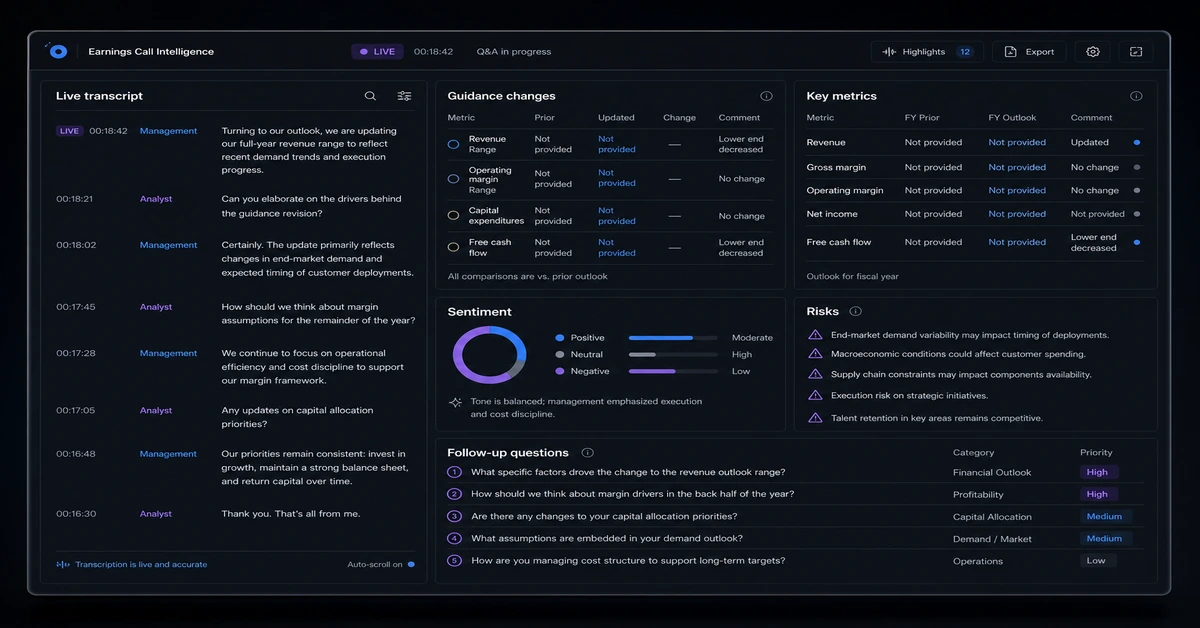Click warning icon for Supply chain constraints risk

(x=815, y=374)
